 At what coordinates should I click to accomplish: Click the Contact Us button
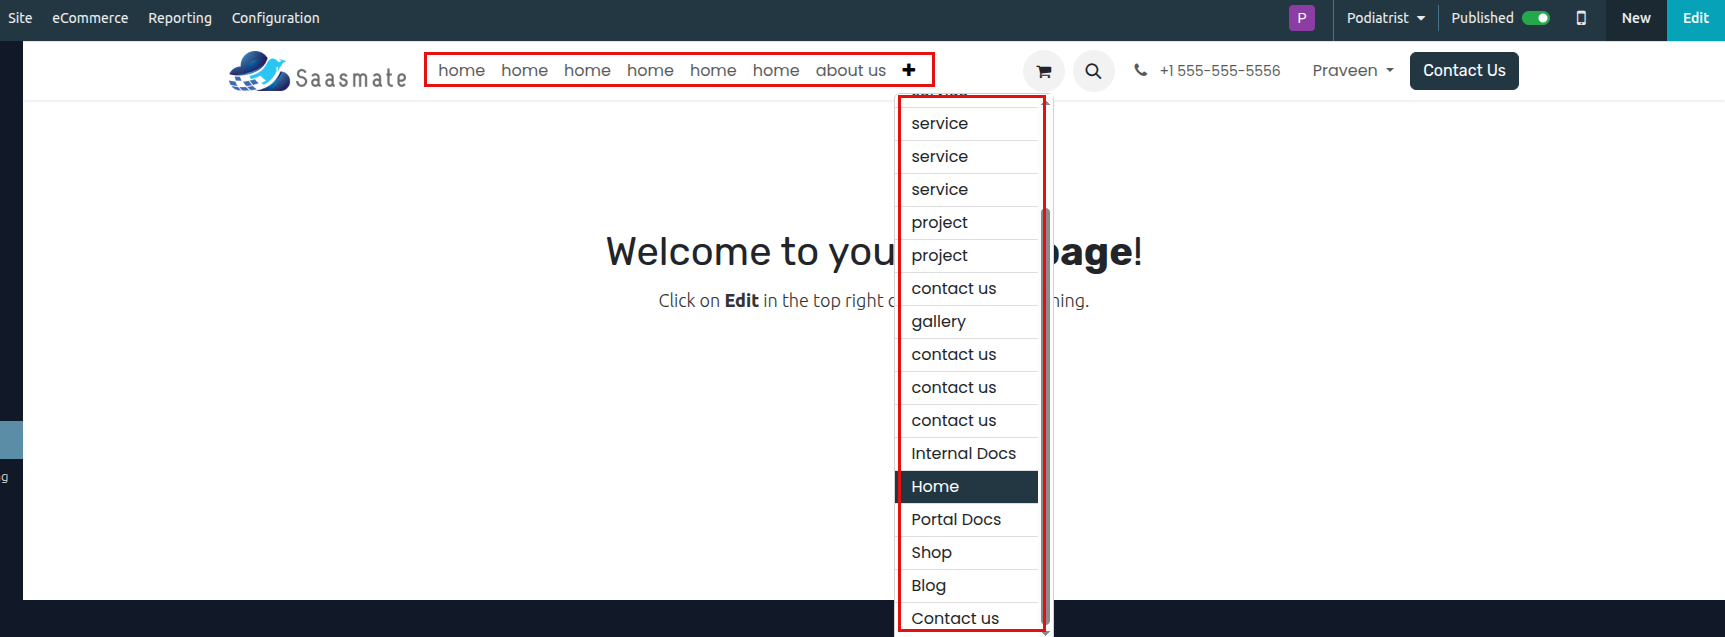coord(1463,70)
